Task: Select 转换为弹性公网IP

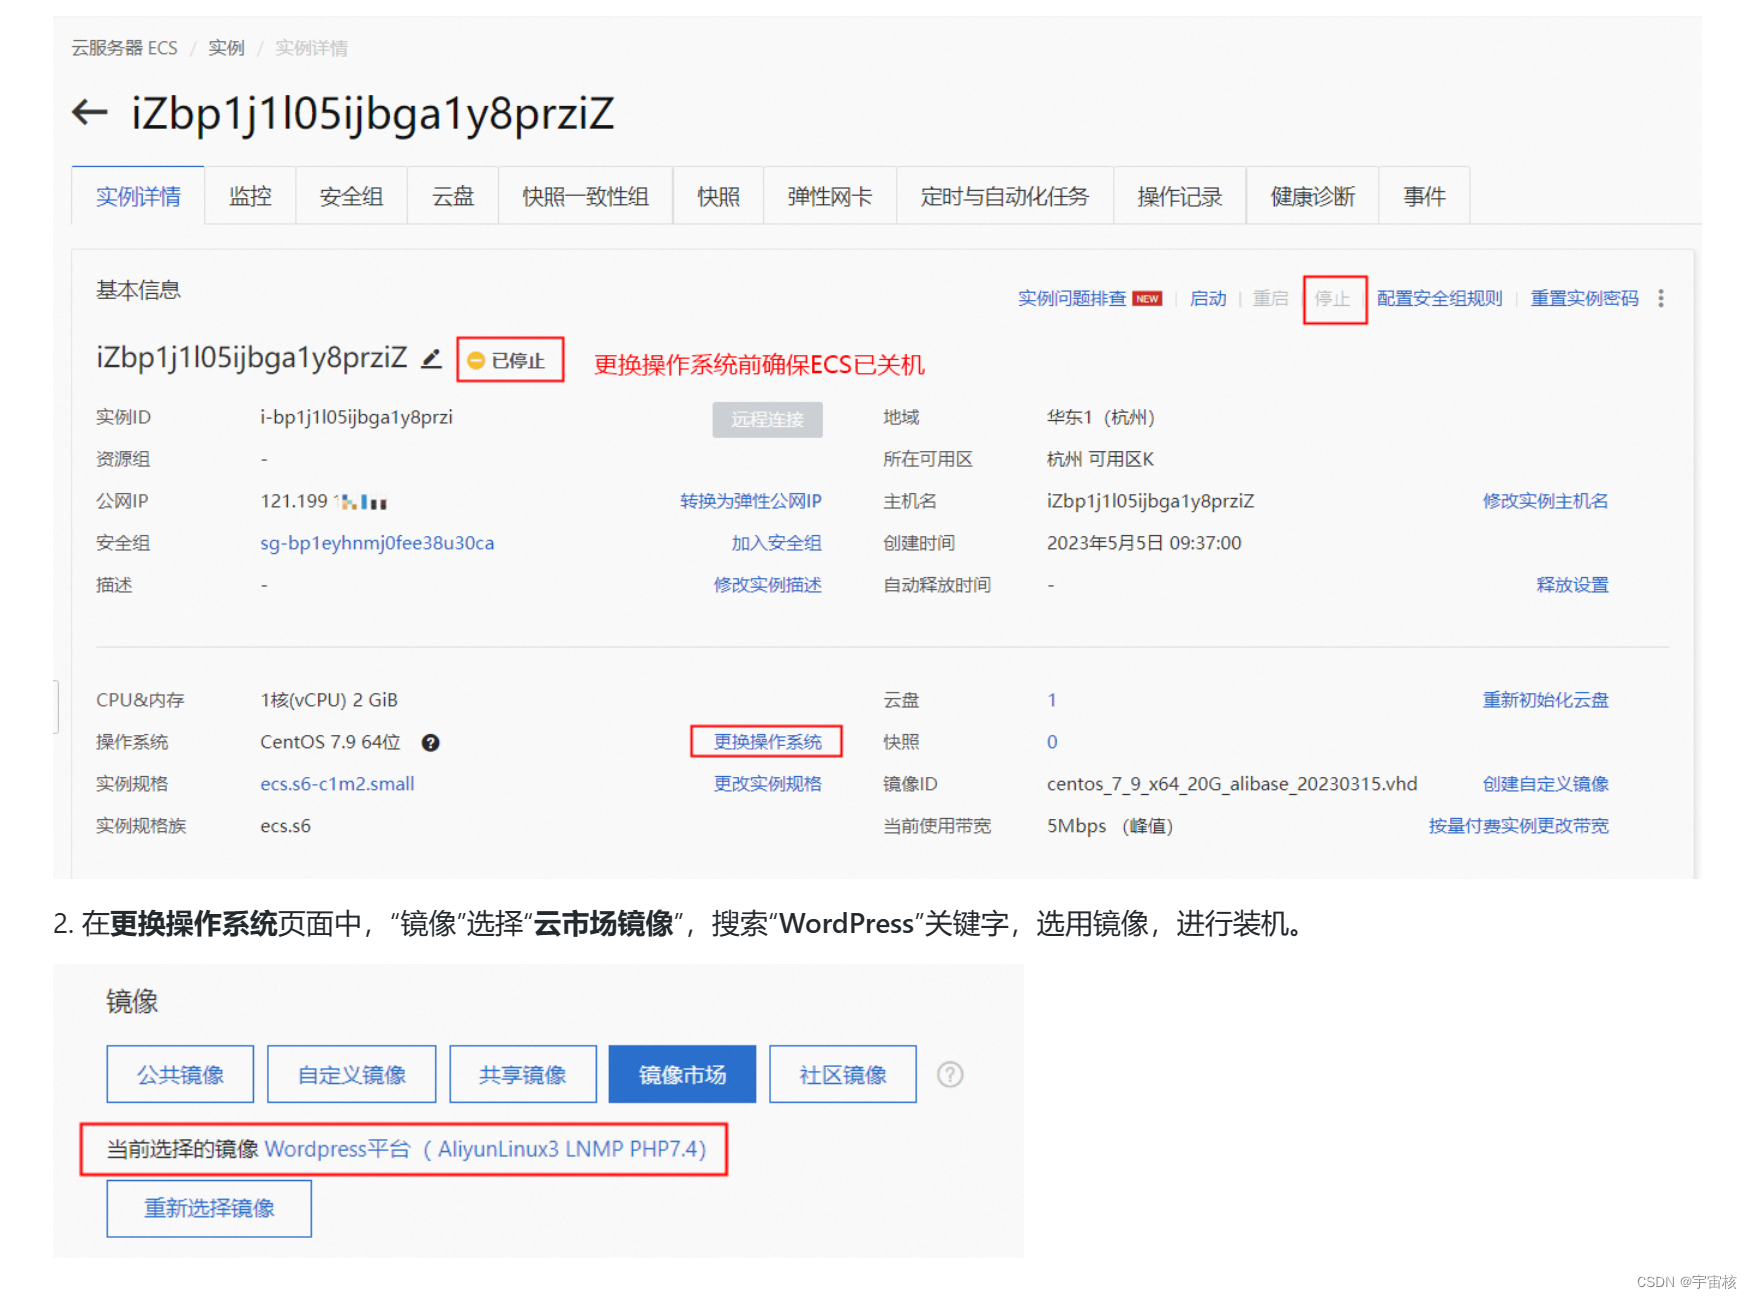Action: pos(750,501)
